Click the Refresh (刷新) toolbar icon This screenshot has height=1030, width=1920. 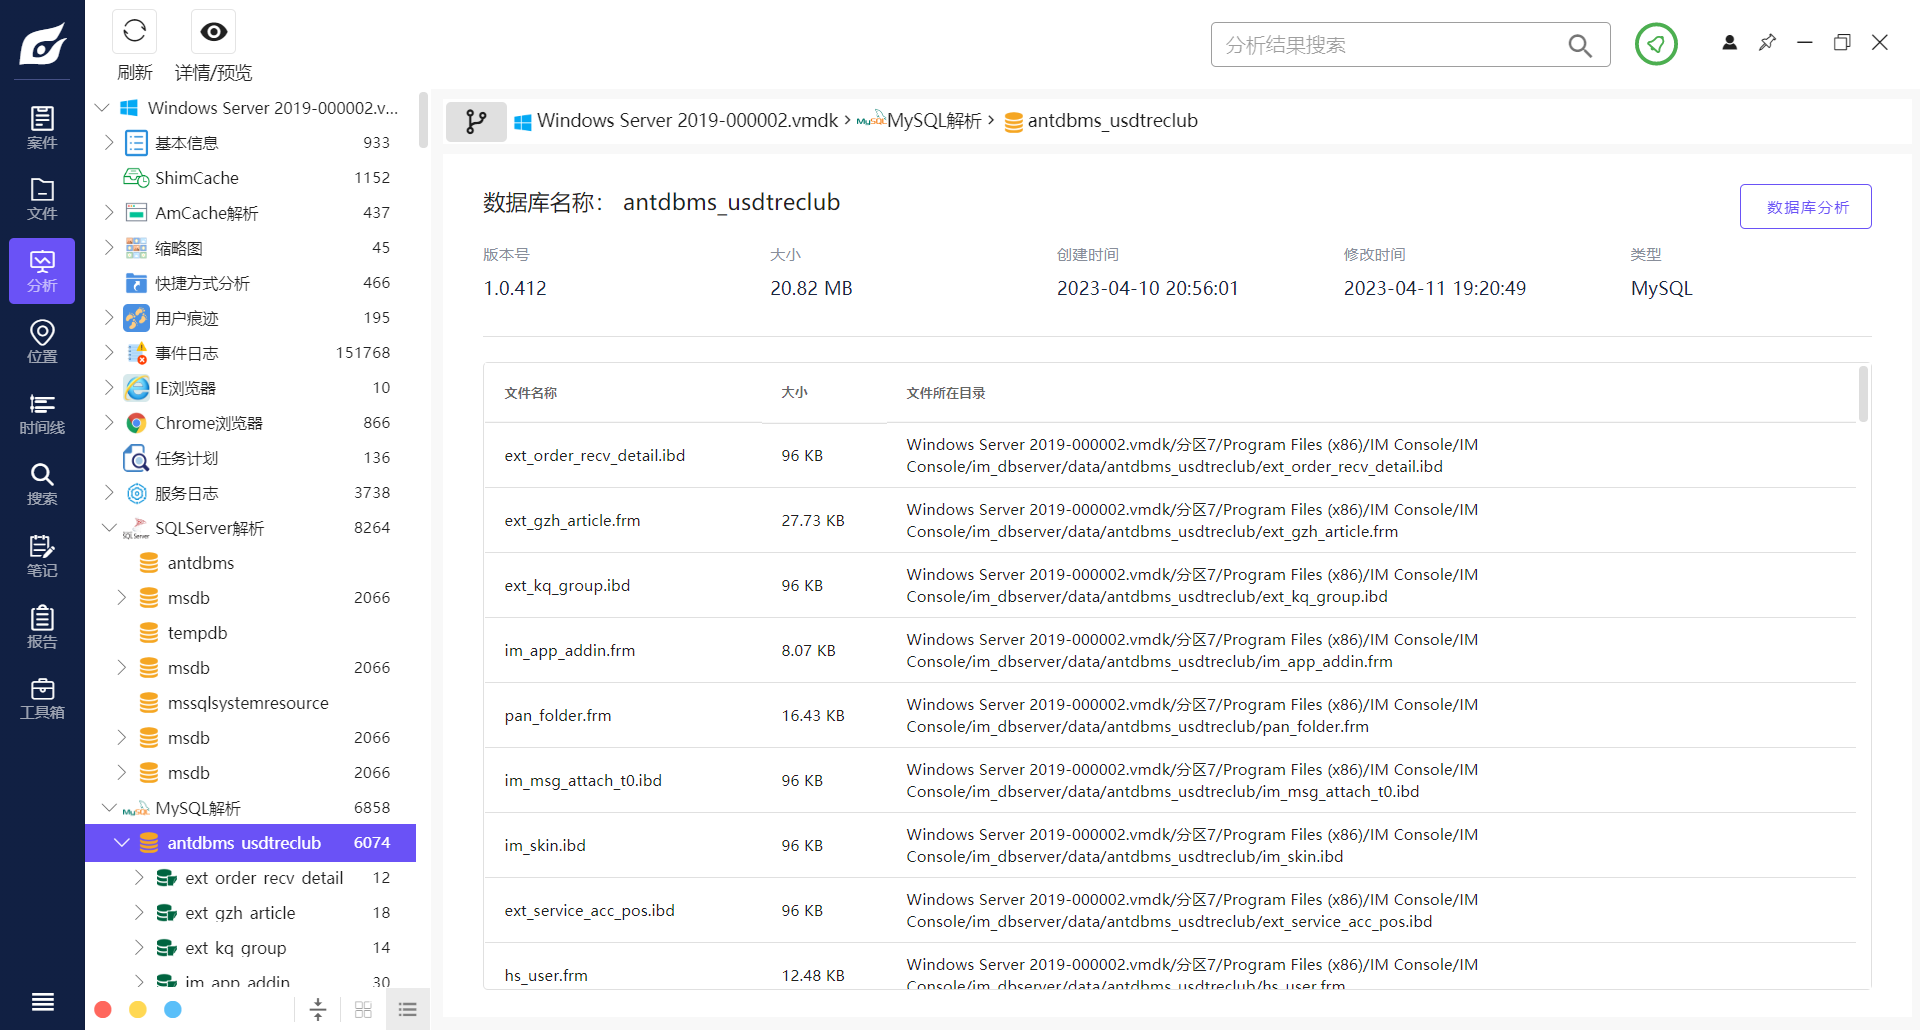point(134,32)
